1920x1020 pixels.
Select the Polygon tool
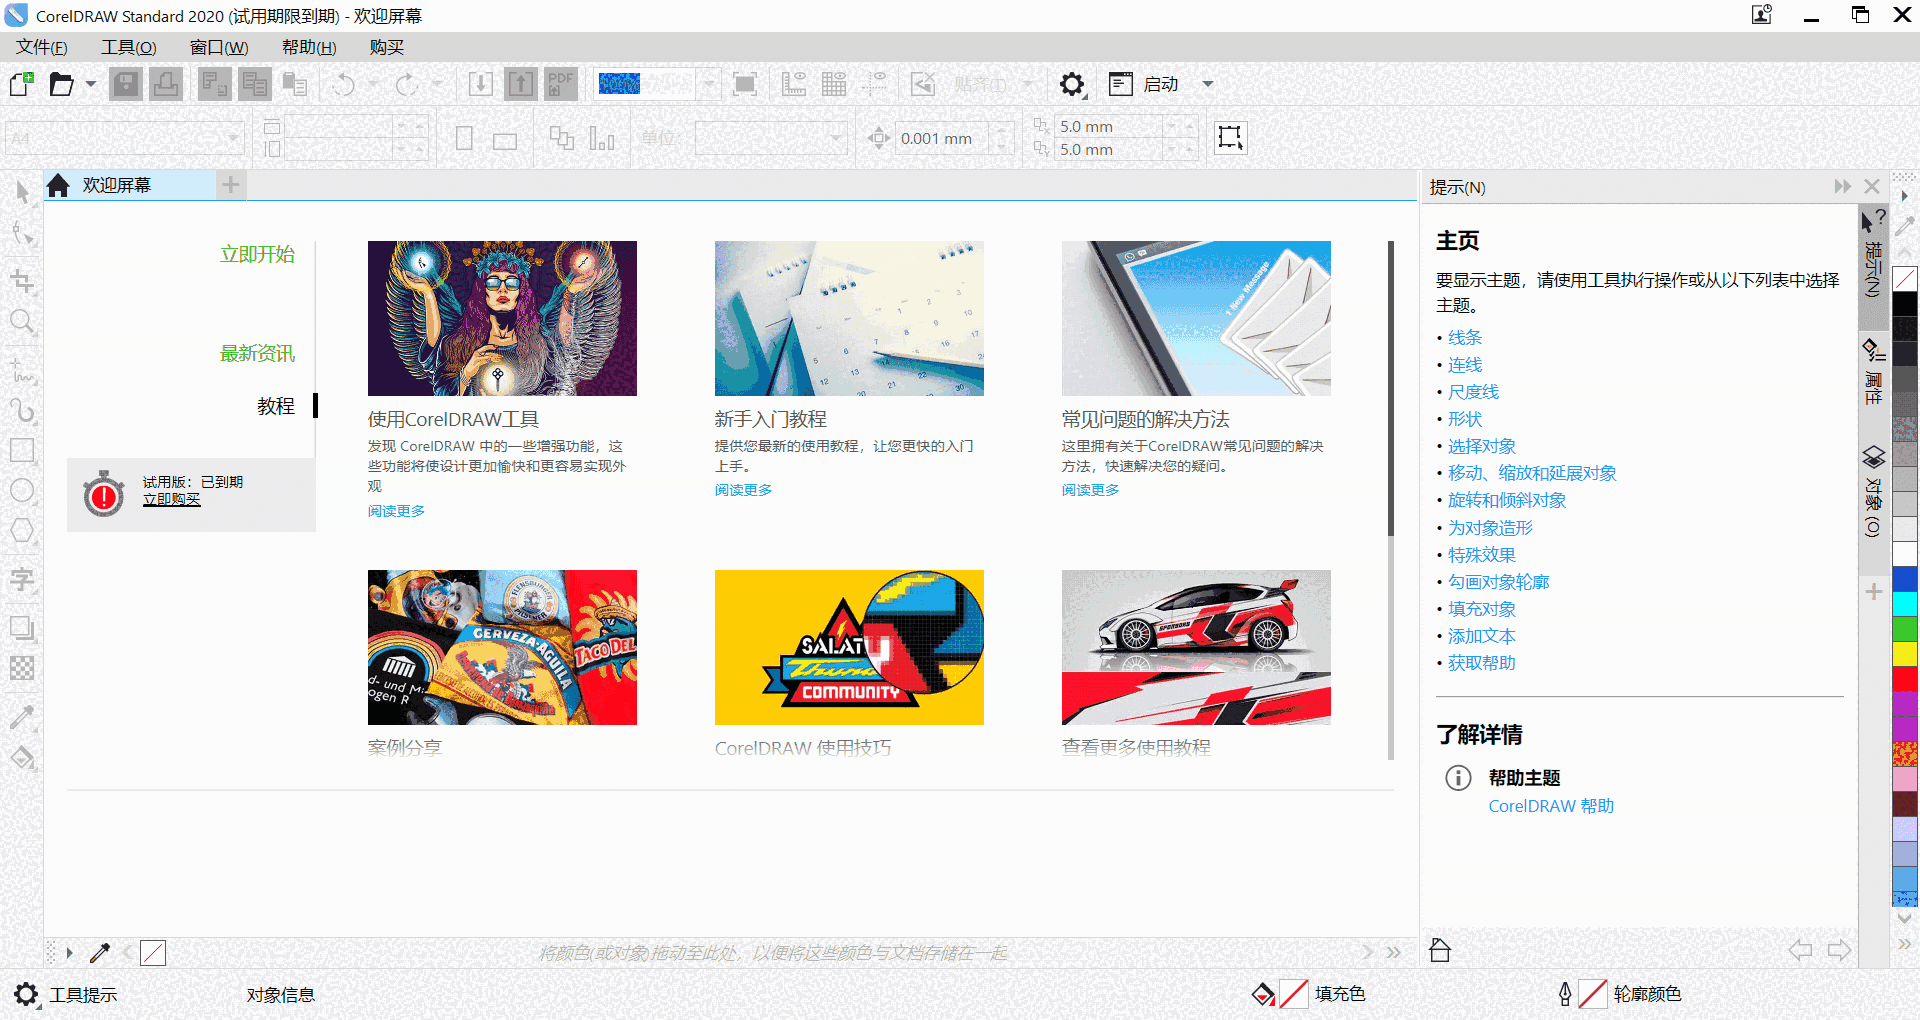point(22,530)
